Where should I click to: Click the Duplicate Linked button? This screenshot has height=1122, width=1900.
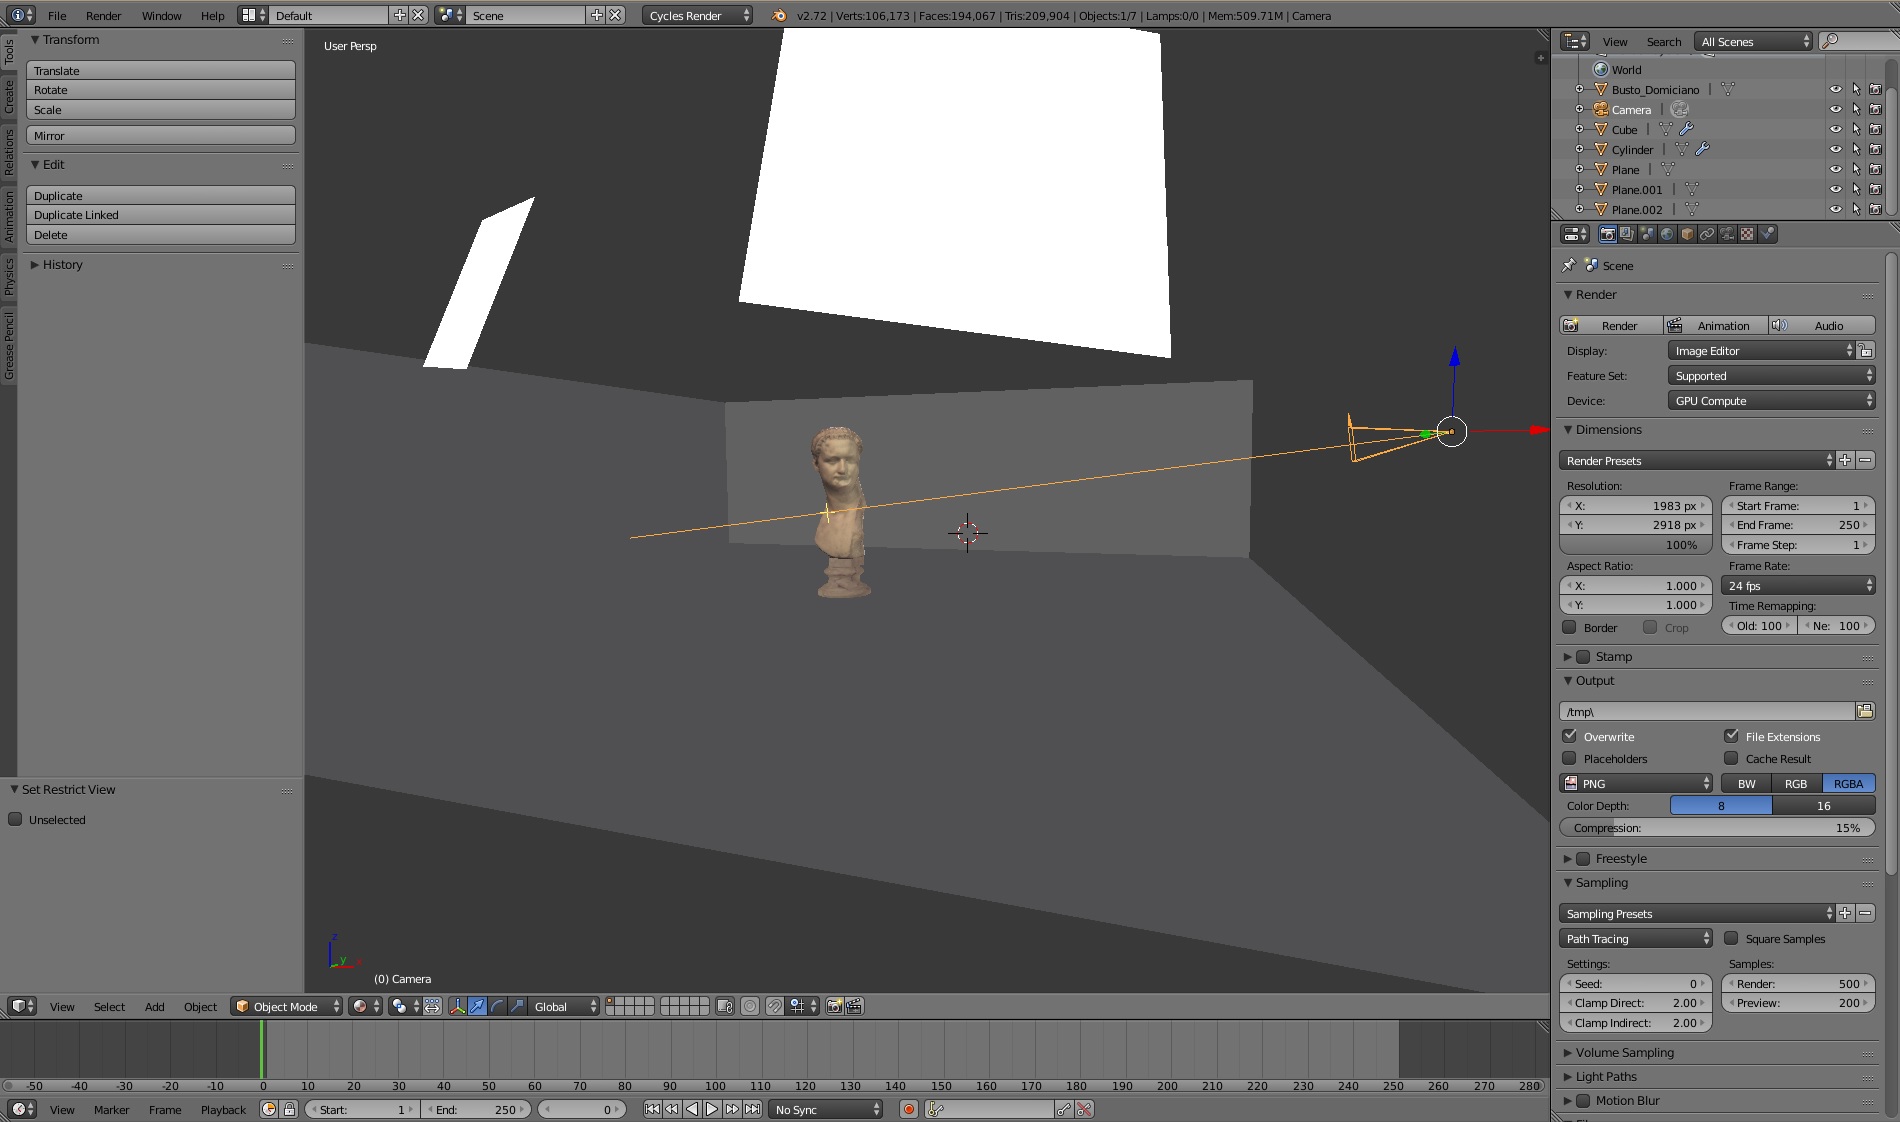click(x=160, y=215)
